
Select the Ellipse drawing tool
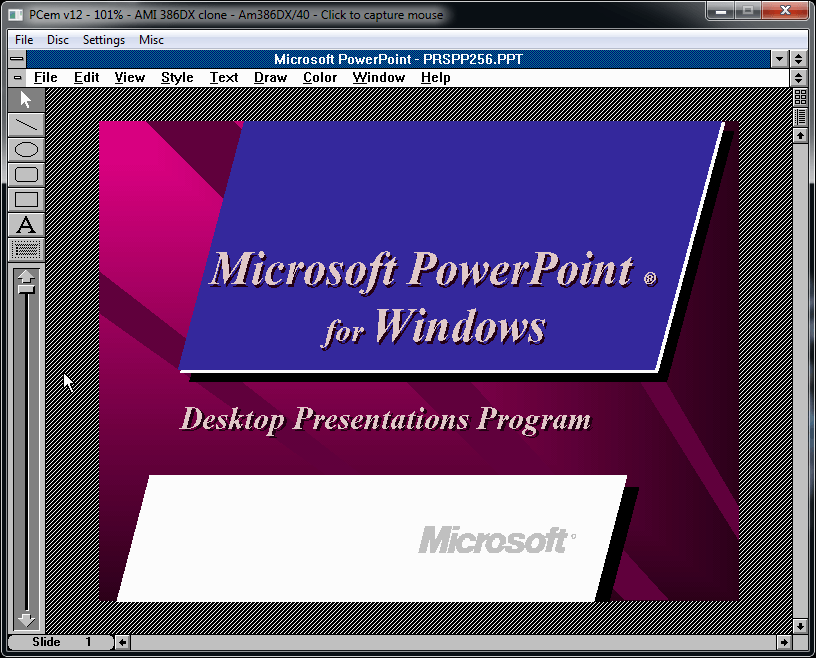(26, 150)
